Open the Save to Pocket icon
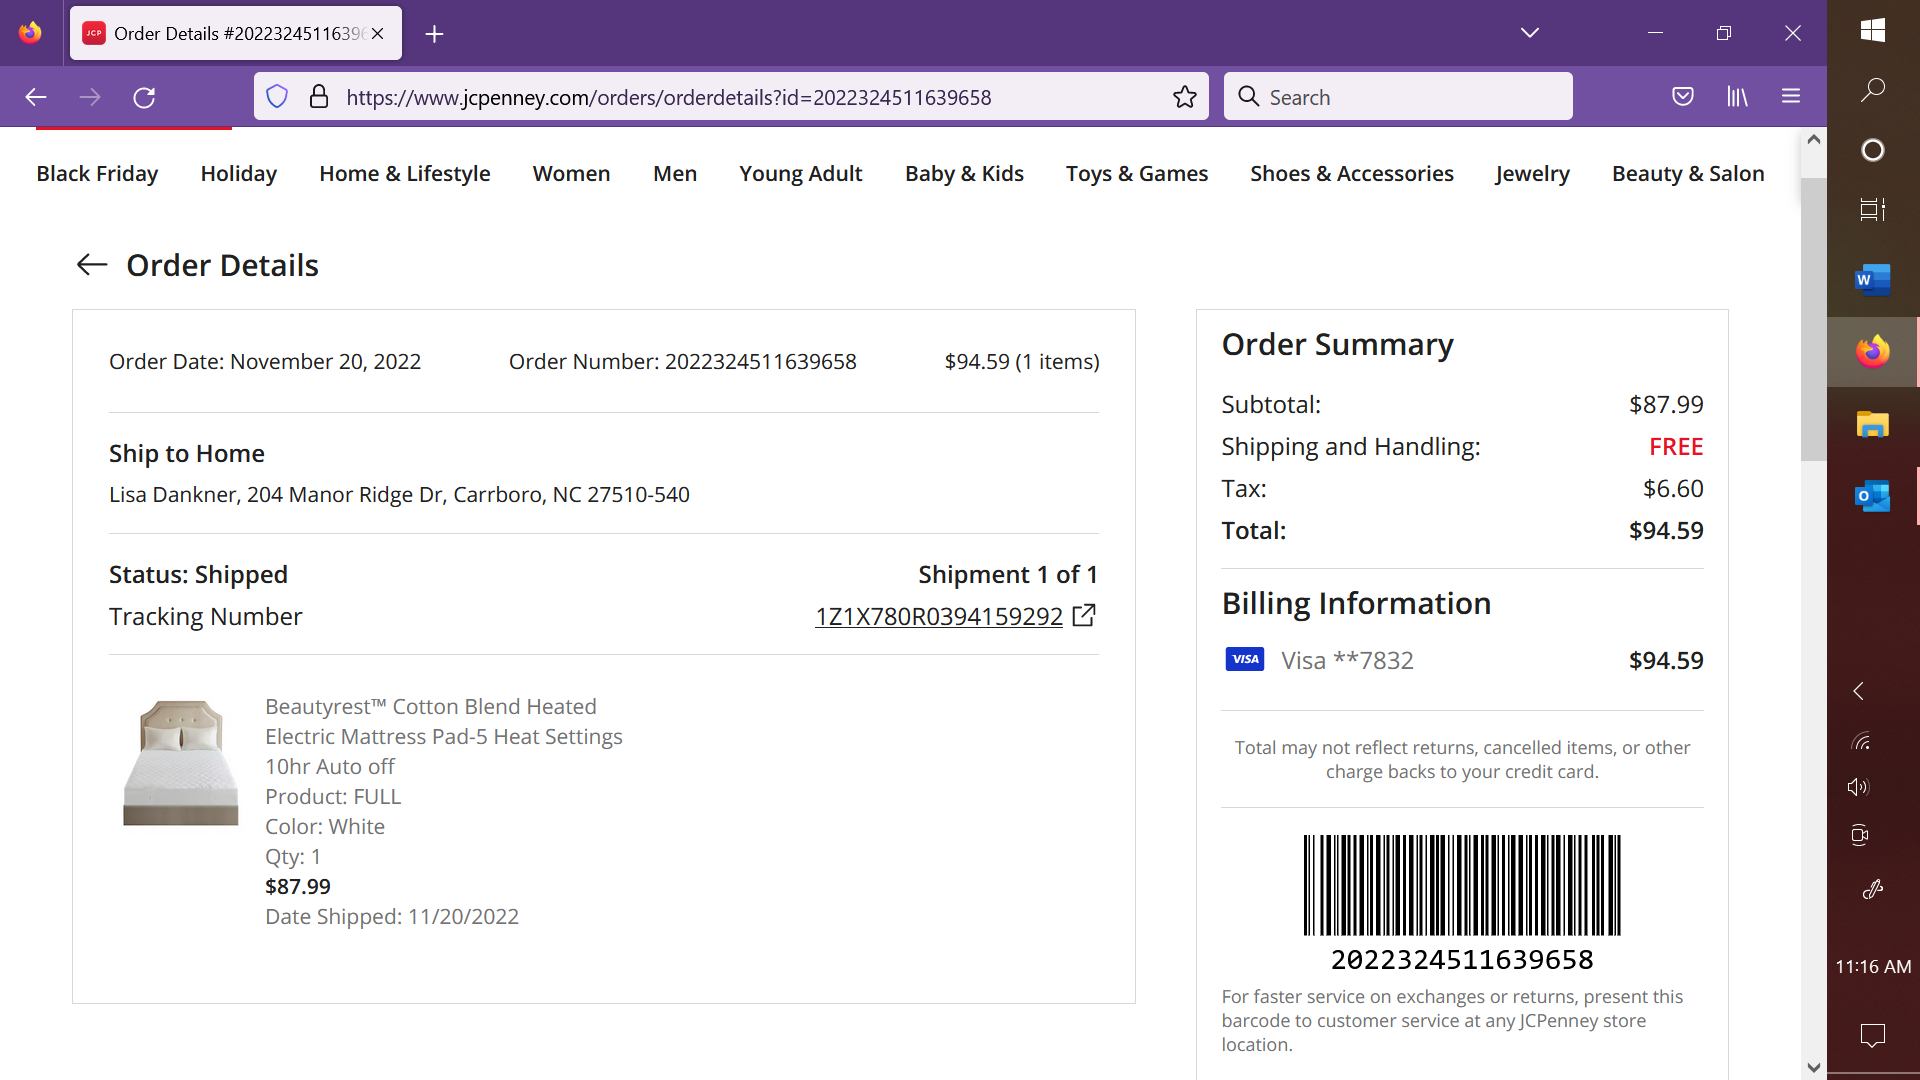Image resolution: width=1920 pixels, height=1080 pixels. click(x=1683, y=97)
